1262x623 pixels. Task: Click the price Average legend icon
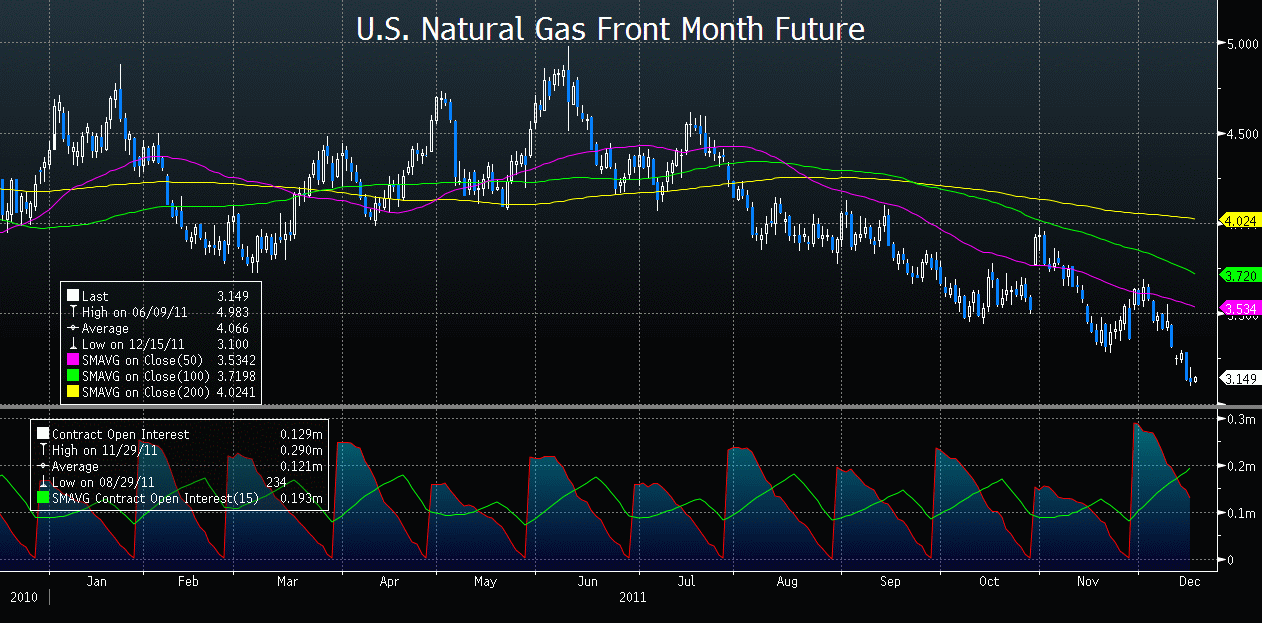(x=72, y=329)
